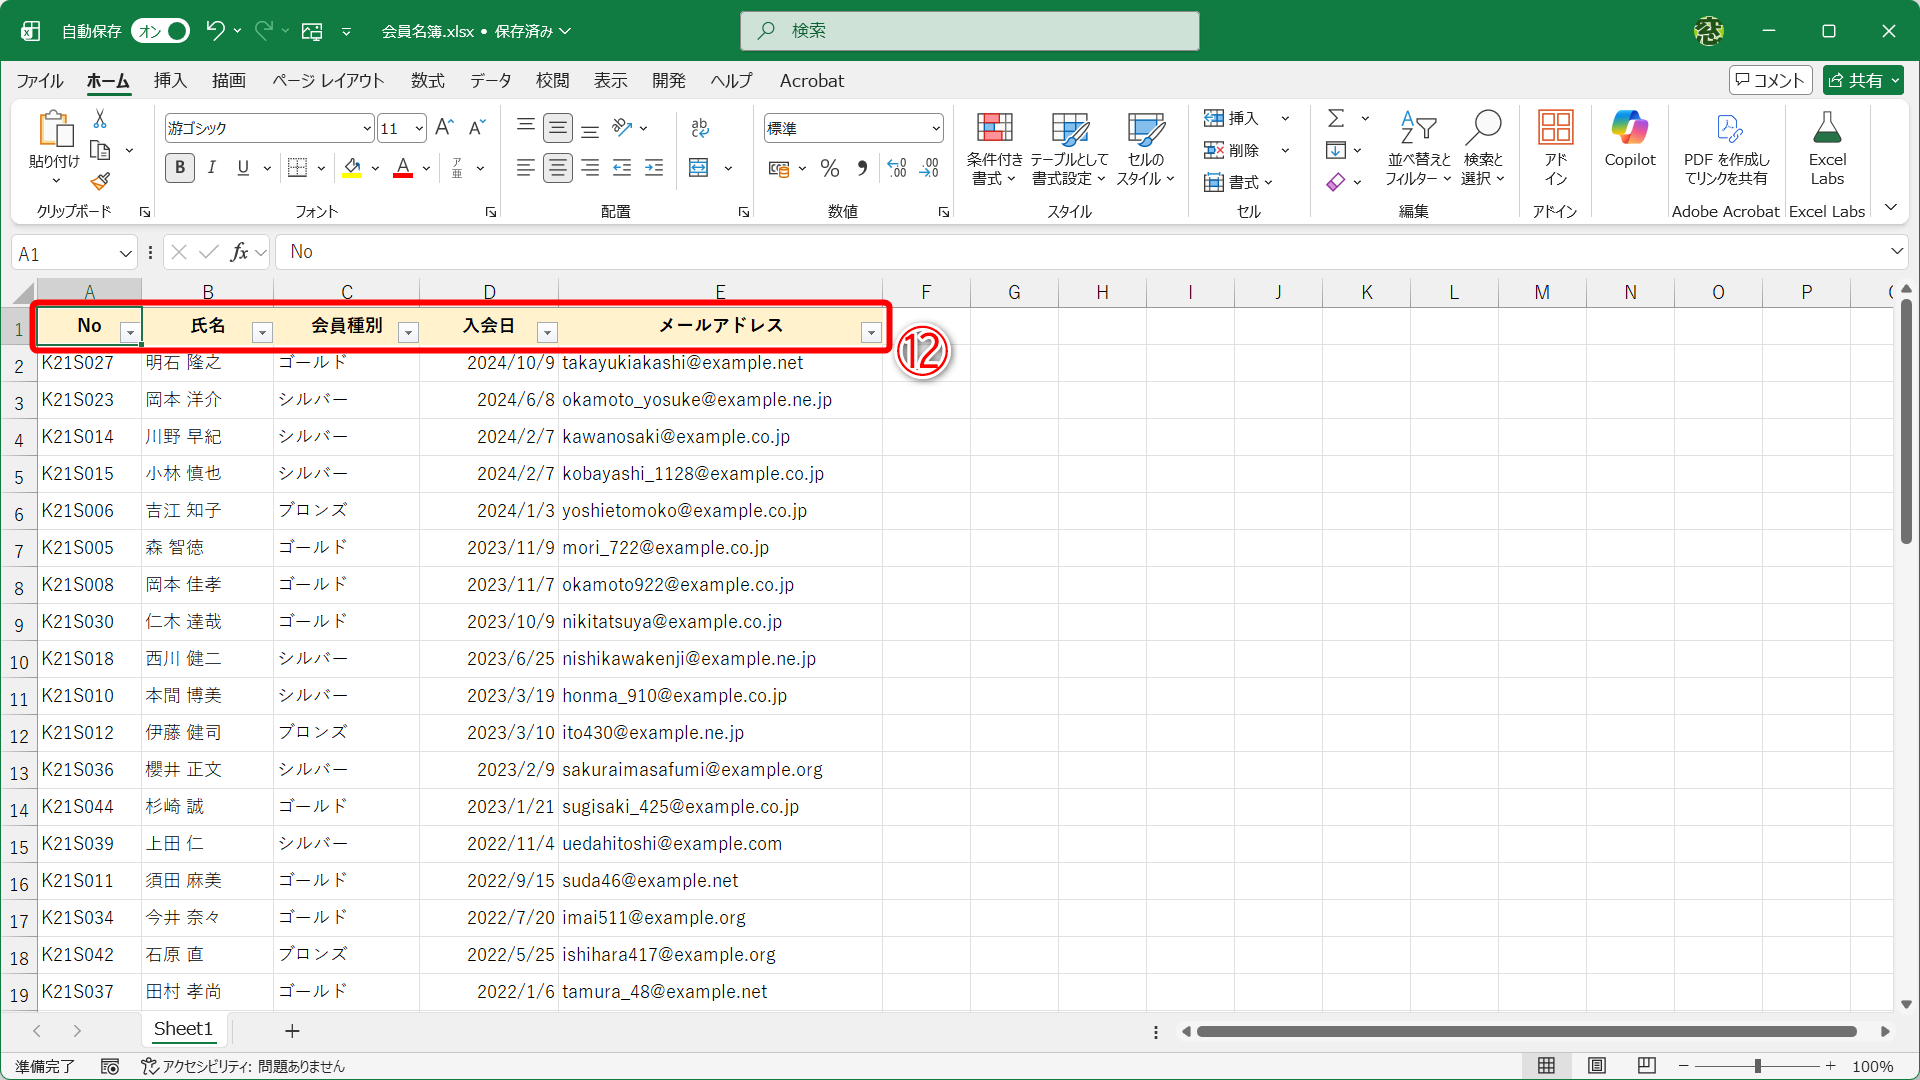Open the 挿入 ribbon tab
1920x1080 pixels.
pyautogui.click(x=169, y=81)
